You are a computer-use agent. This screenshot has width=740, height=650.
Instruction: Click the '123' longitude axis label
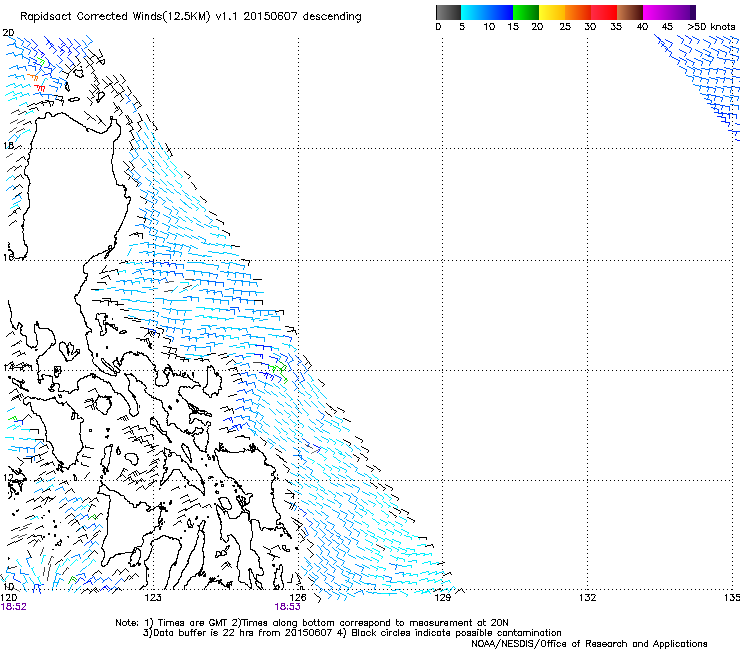point(153,598)
